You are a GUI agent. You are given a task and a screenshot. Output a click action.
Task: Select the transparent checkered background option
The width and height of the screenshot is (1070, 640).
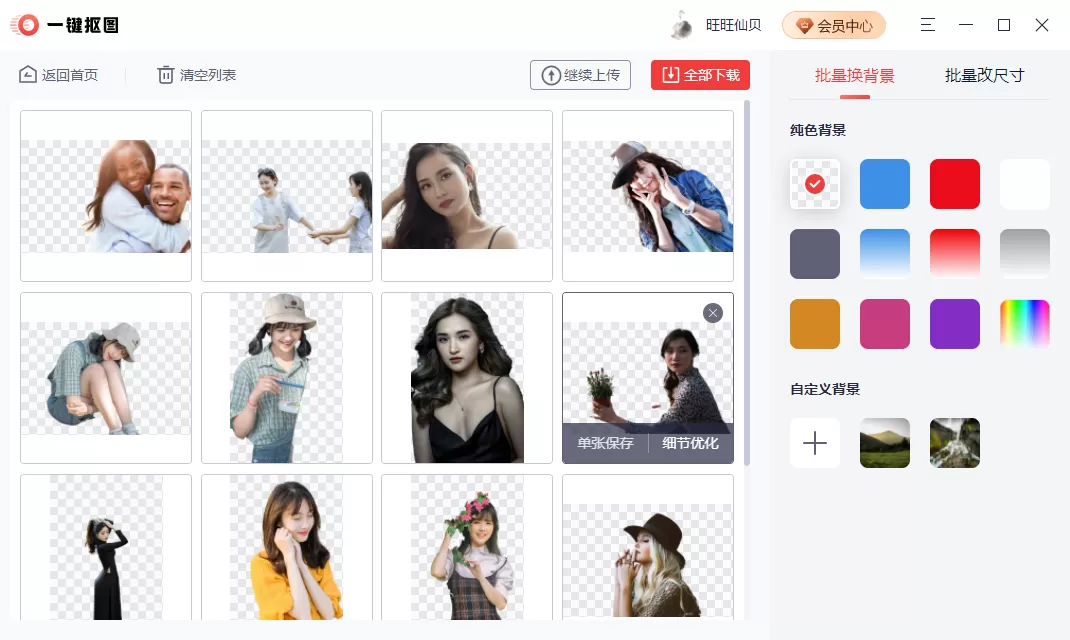pyautogui.click(x=815, y=184)
